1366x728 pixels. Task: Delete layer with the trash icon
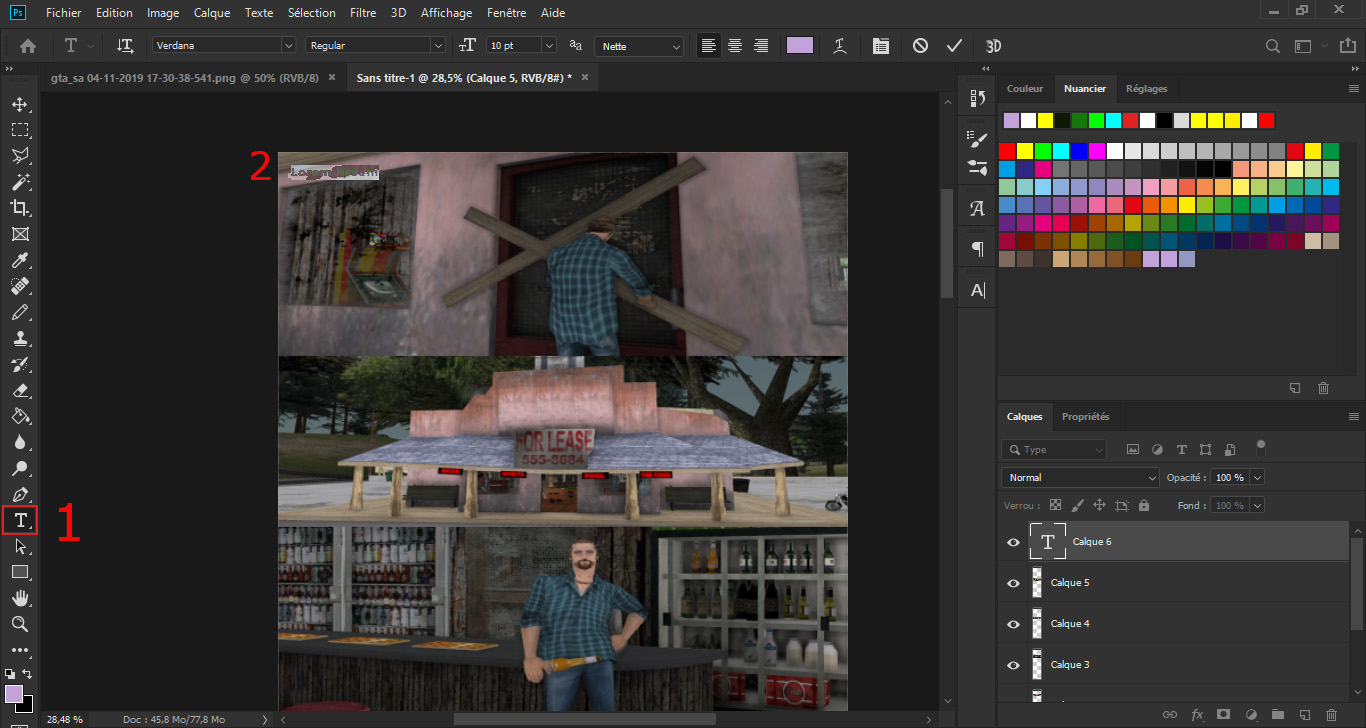[1330, 715]
